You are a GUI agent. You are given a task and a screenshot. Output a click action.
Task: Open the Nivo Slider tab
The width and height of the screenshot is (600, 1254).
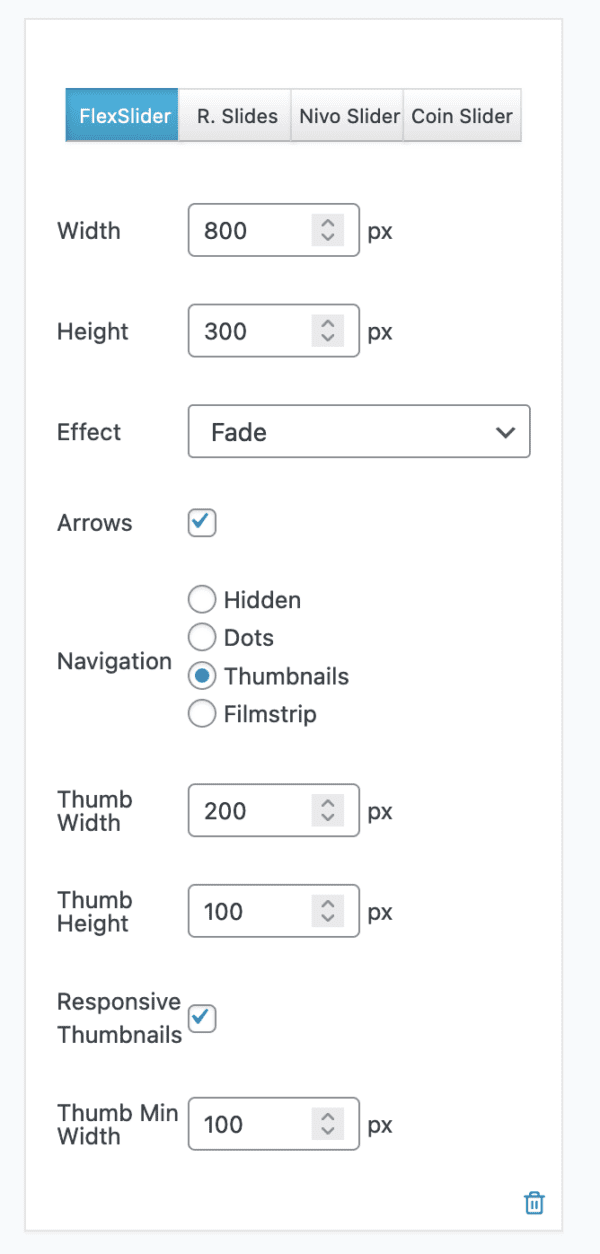pos(347,115)
